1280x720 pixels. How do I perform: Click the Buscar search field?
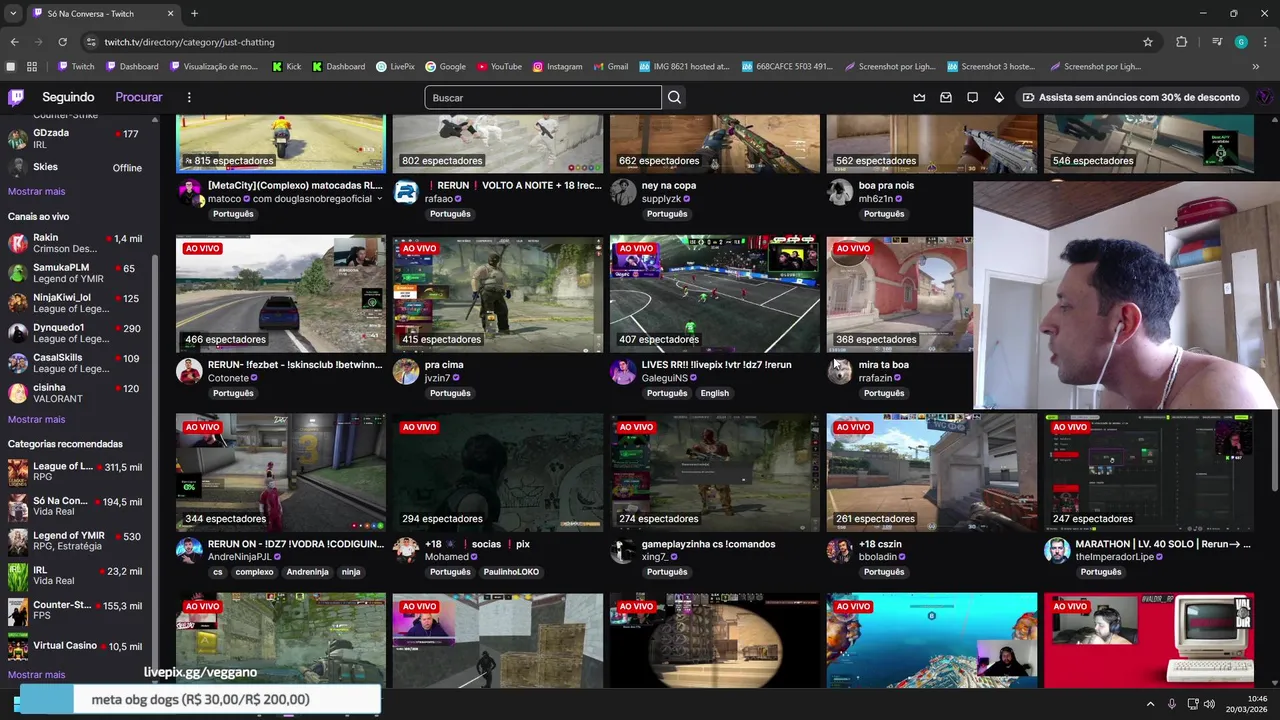click(543, 97)
